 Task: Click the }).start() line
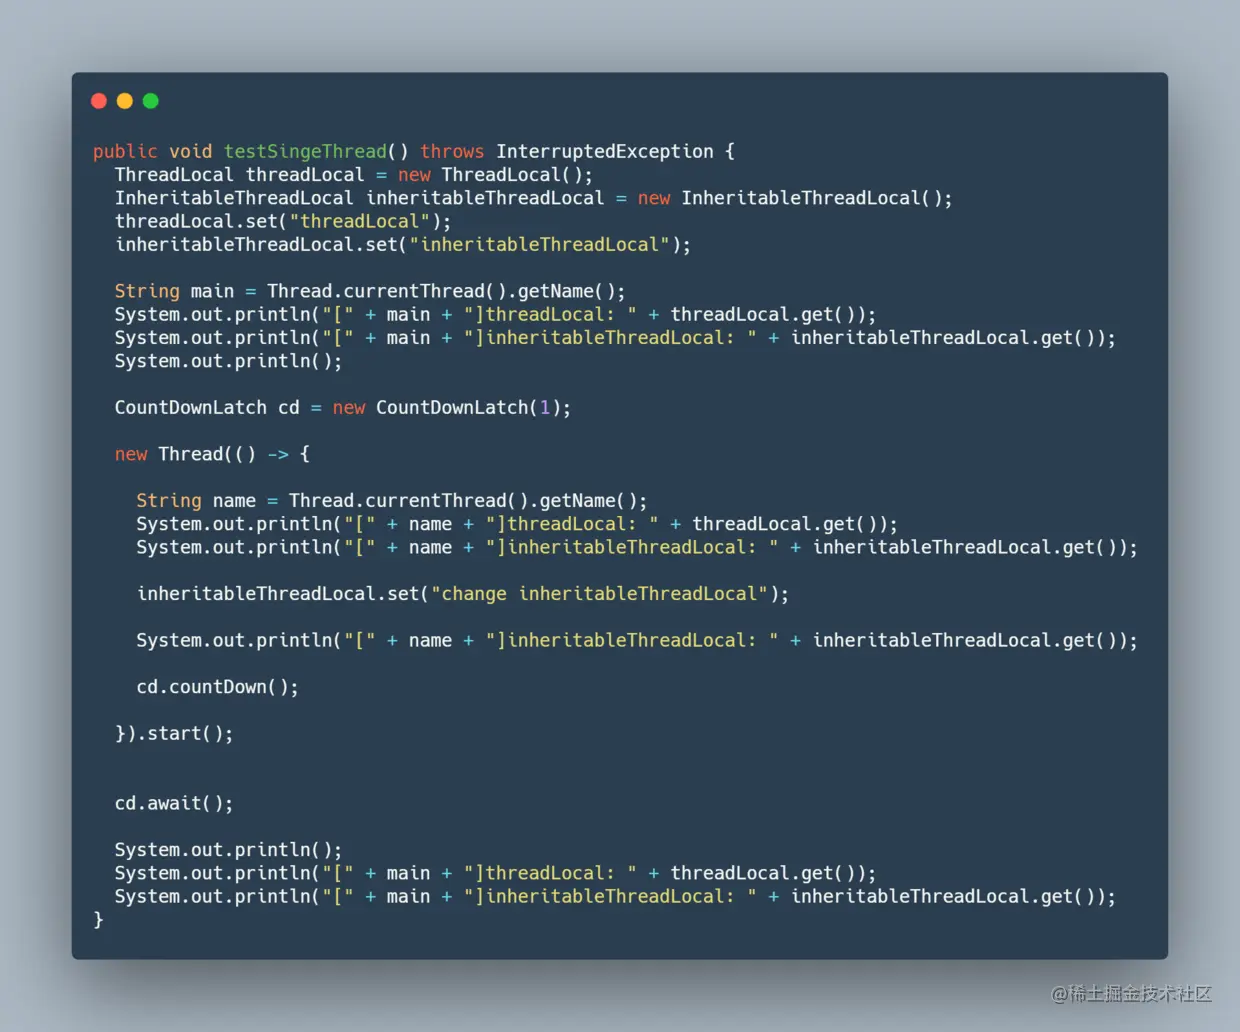click(x=174, y=733)
